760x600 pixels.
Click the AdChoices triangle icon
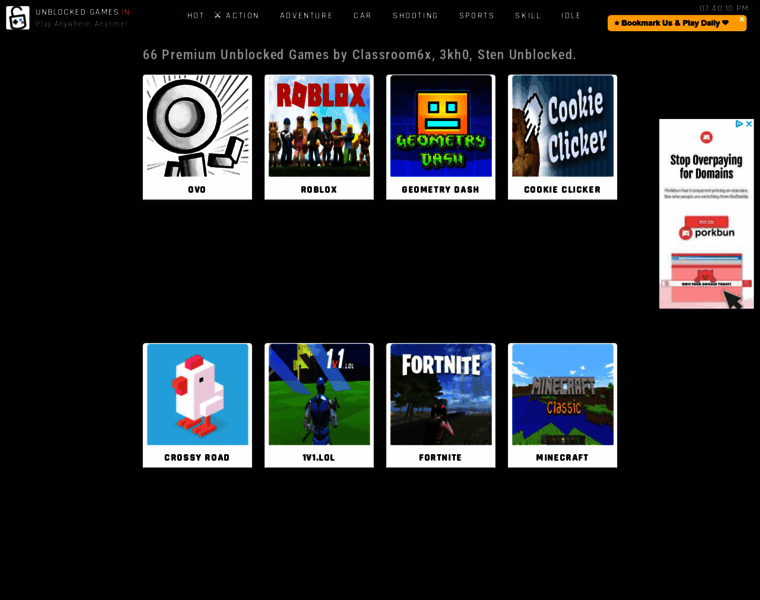[x=739, y=124]
